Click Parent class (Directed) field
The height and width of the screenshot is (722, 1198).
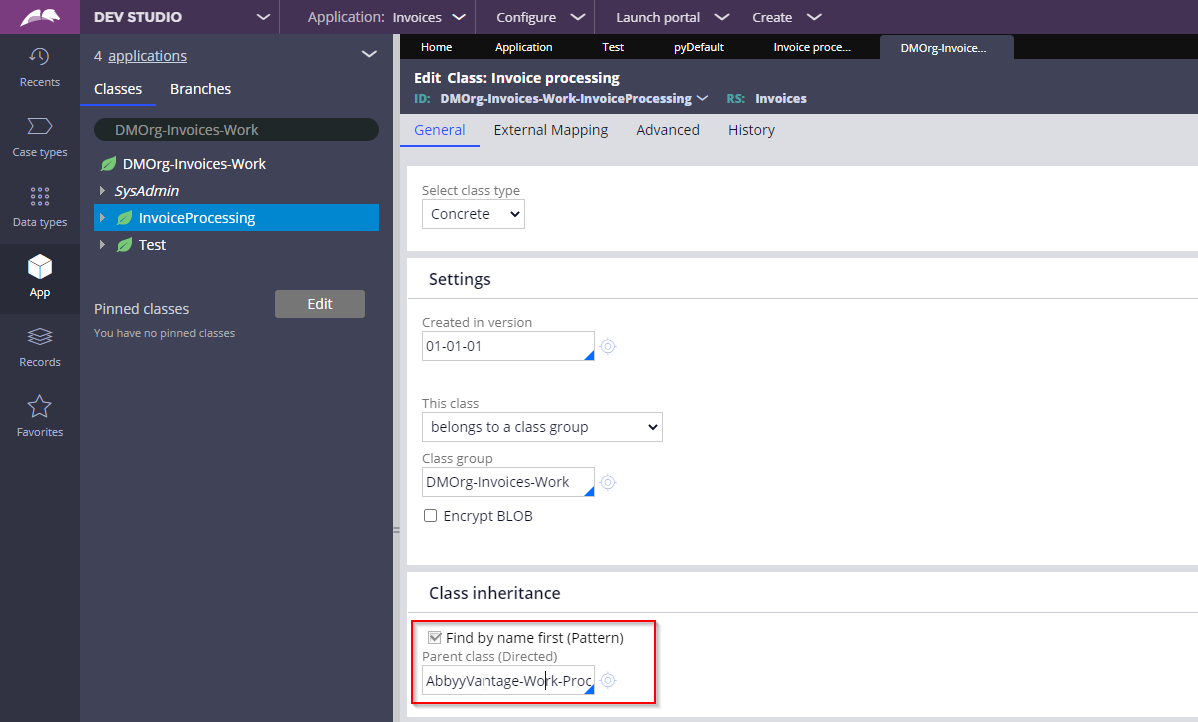508,680
